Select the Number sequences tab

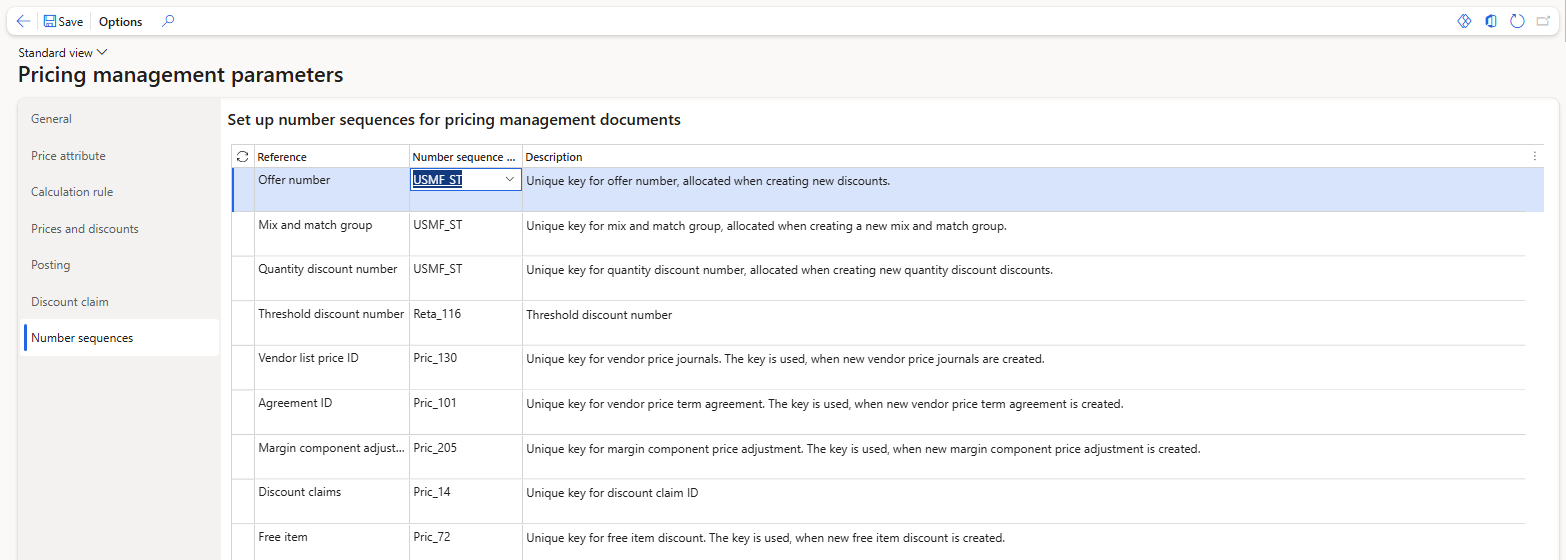point(120,338)
